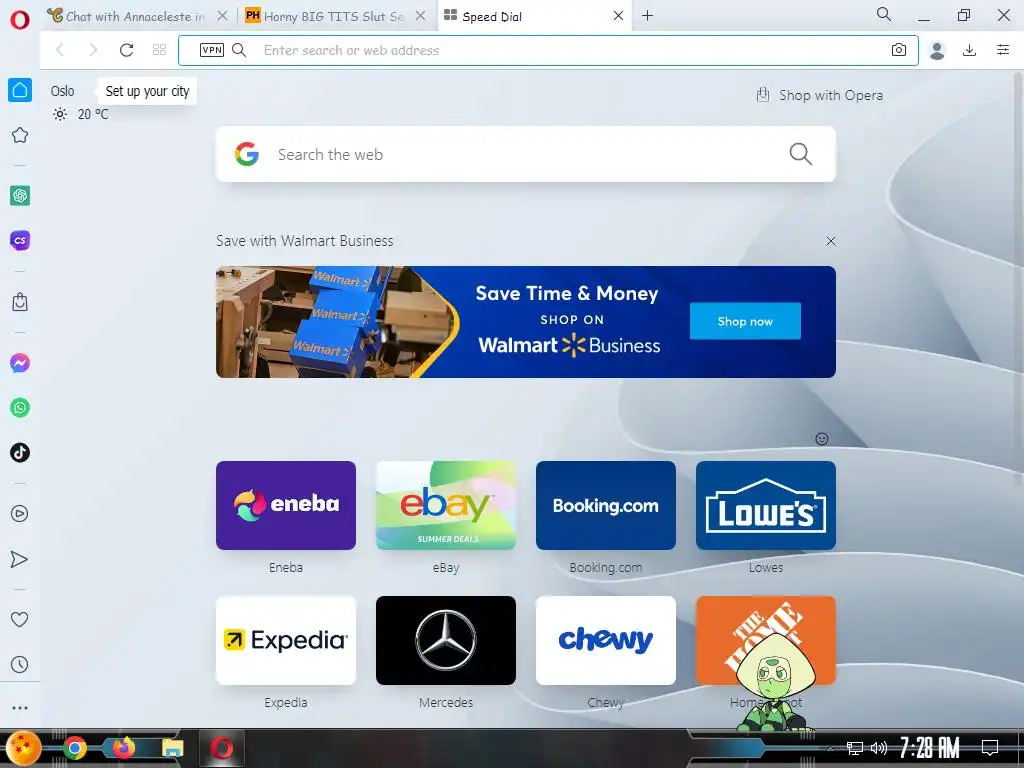Image resolution: width=1024 pixels, height=768 pixels.
Task: Open a new tab with plus button
Action: (647, 16)
